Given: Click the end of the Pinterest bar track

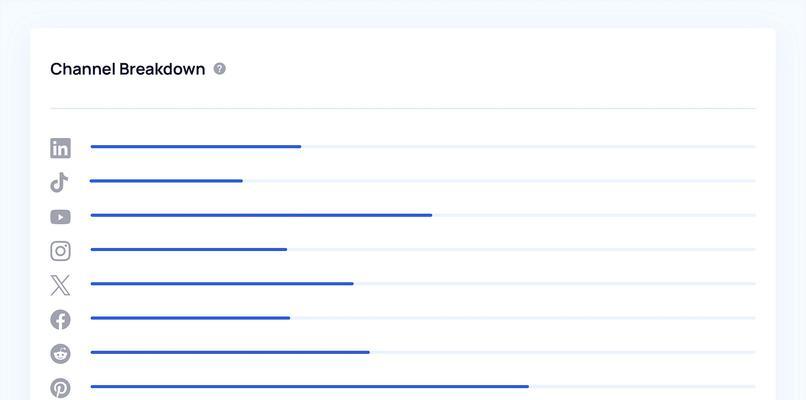Looking at the screenshot, I should [x=754, y=387].
